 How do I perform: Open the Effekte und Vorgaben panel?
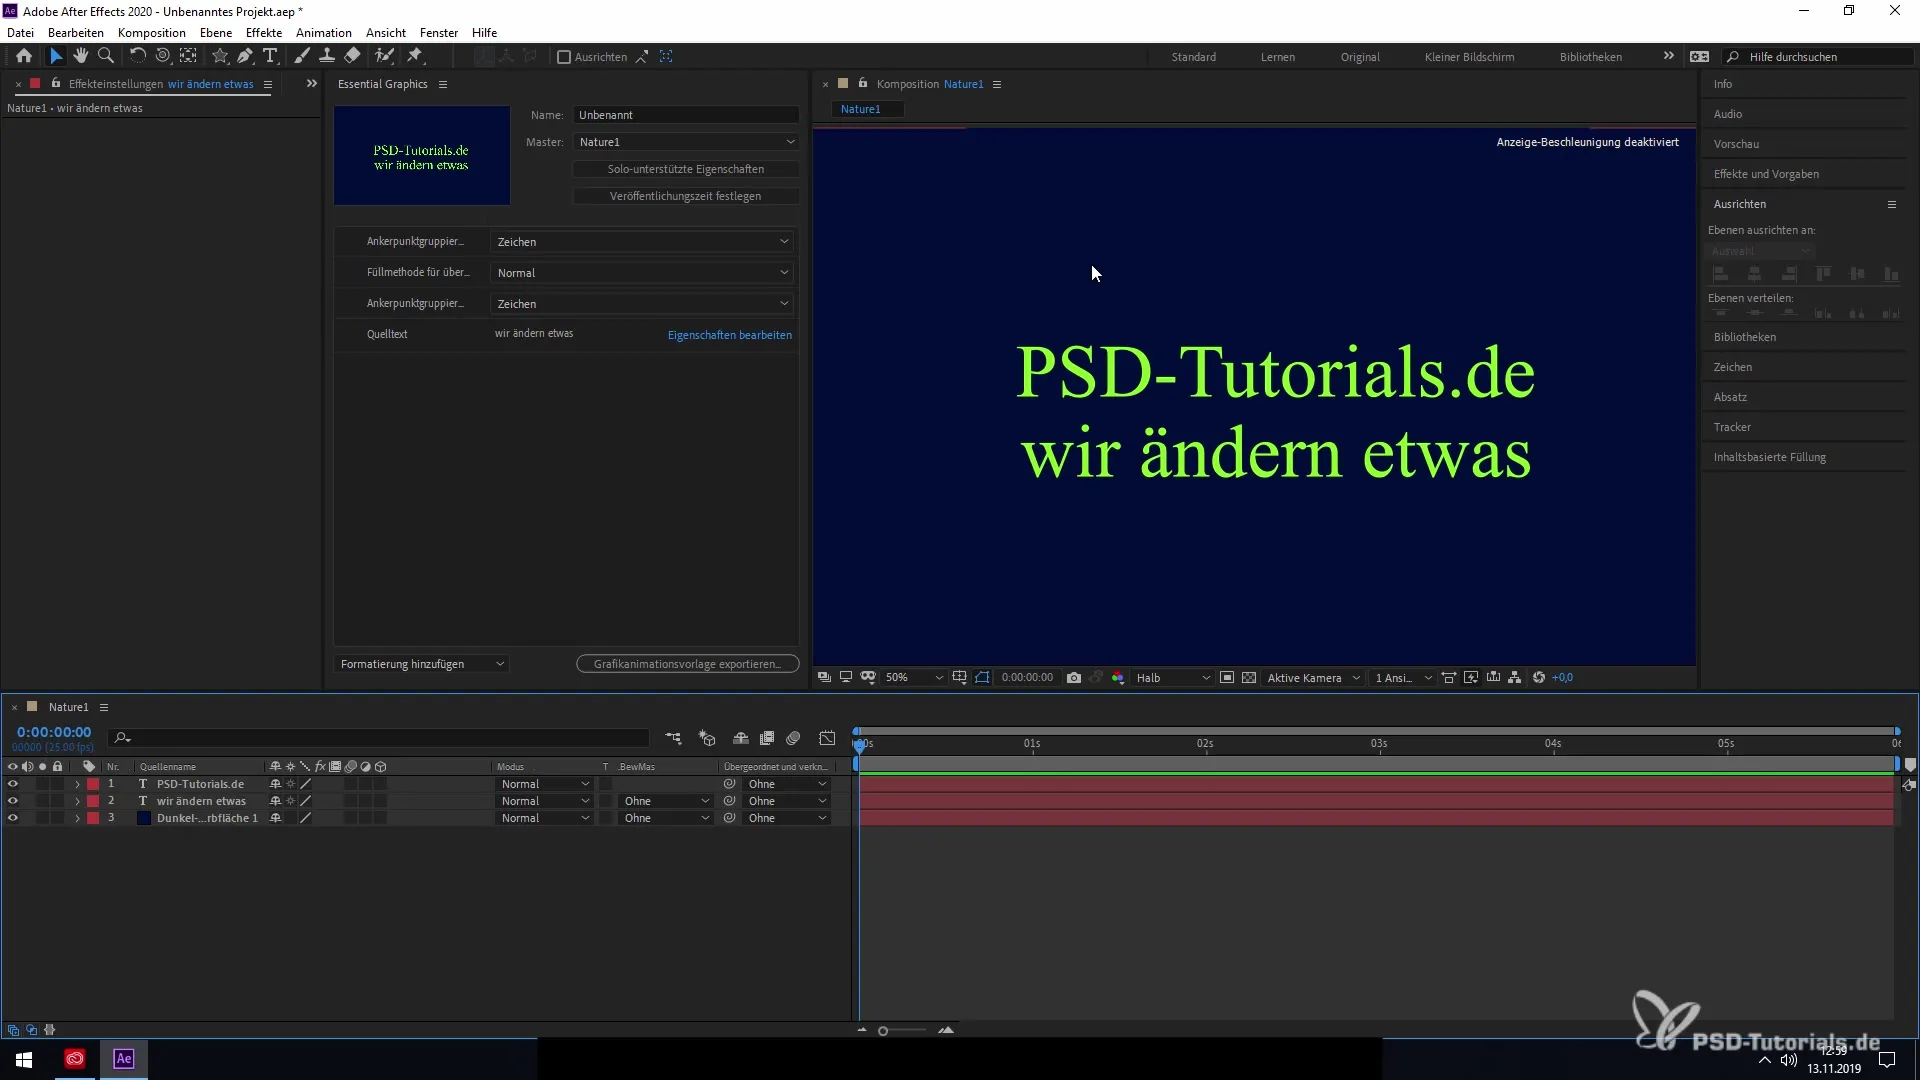[1766, 174]
